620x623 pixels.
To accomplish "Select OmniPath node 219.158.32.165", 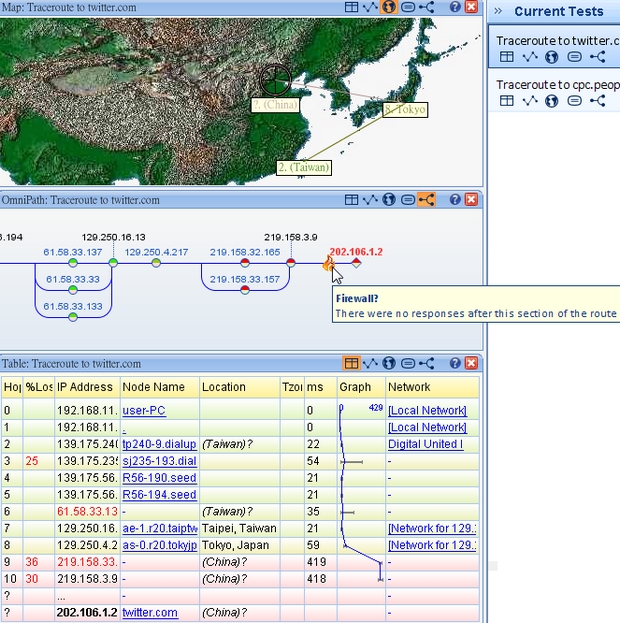I will coord(245,263).
